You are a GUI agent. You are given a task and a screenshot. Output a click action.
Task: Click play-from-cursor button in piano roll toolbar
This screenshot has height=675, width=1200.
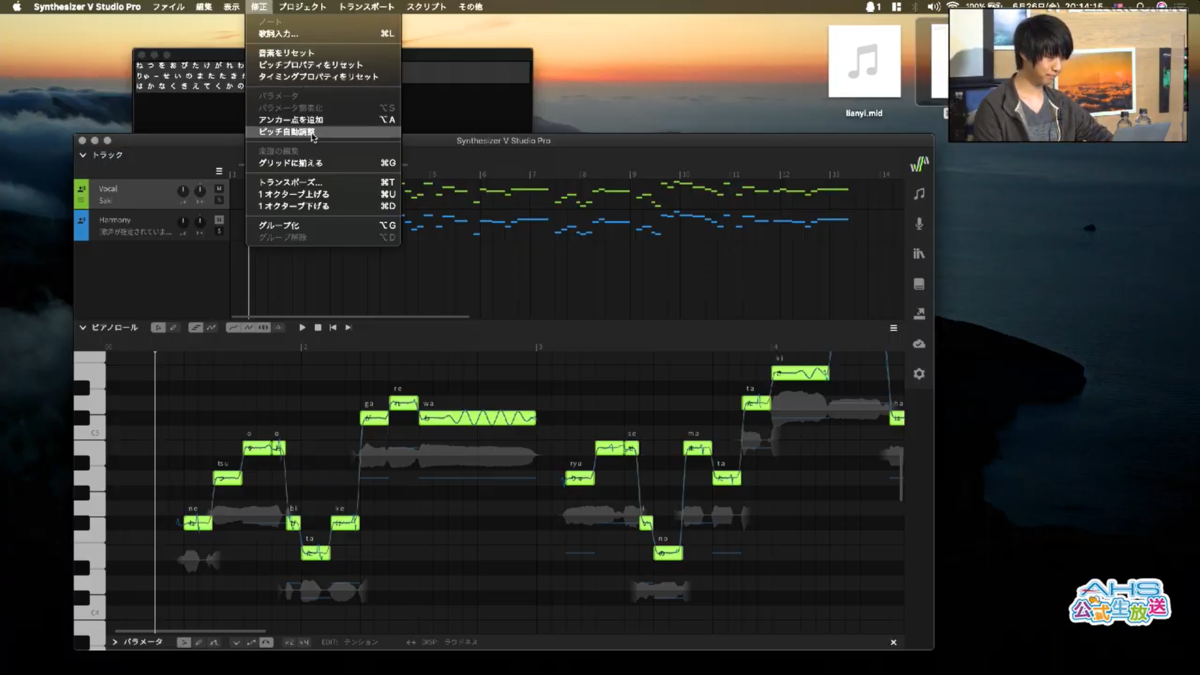348,328
